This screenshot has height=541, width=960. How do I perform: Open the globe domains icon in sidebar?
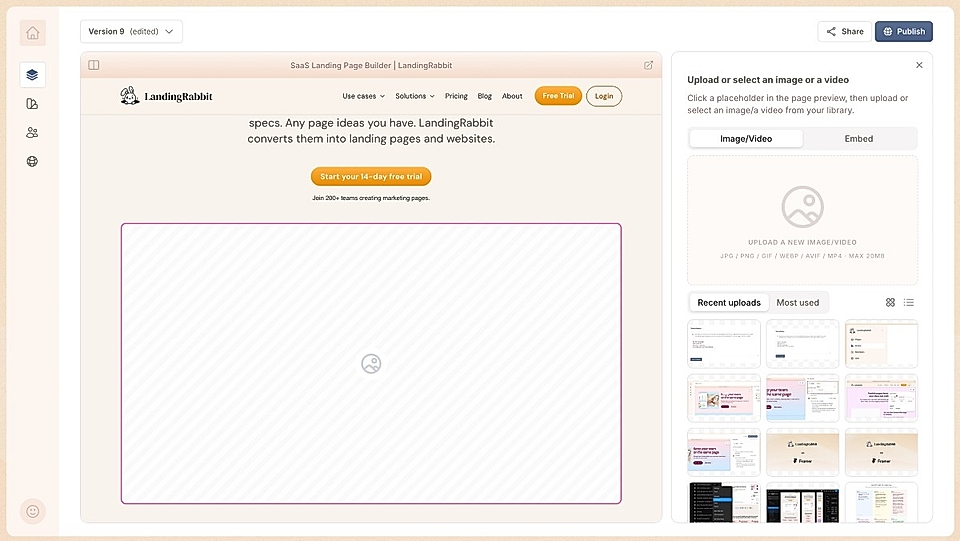pyautogui.click(x=32, y=162)
